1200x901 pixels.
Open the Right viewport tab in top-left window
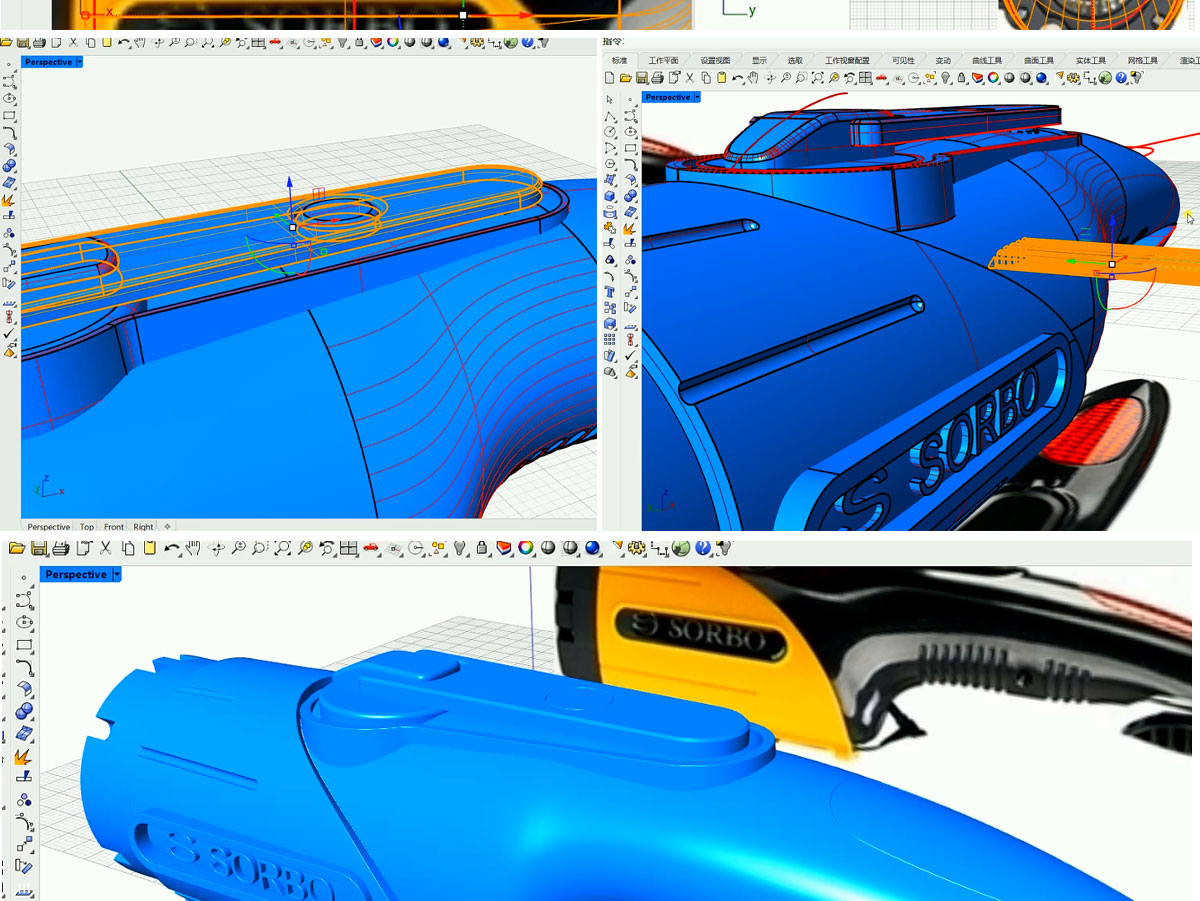144,526
